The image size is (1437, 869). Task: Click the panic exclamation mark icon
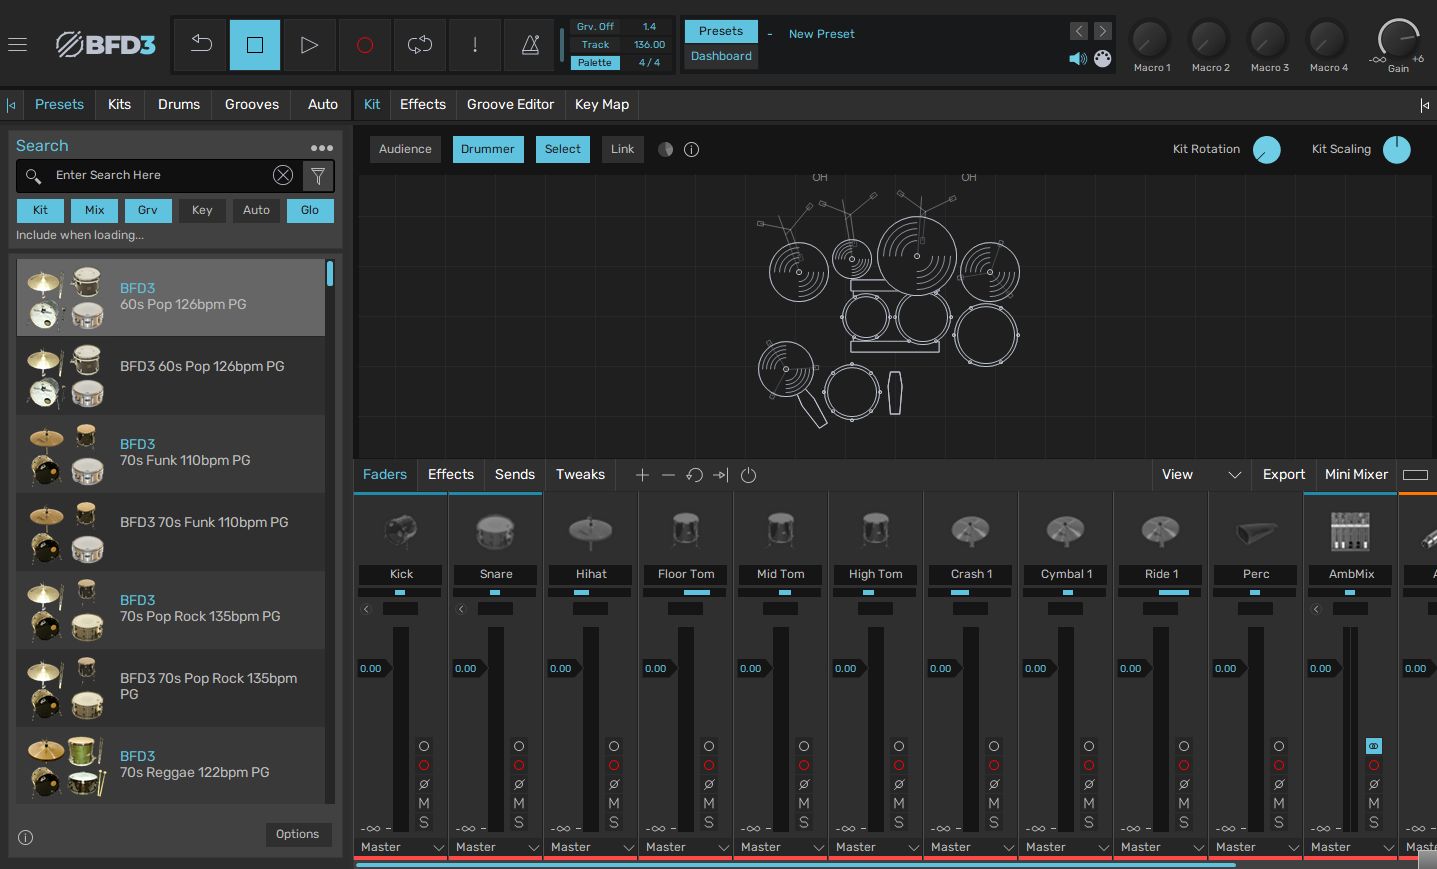click(475, 44)
